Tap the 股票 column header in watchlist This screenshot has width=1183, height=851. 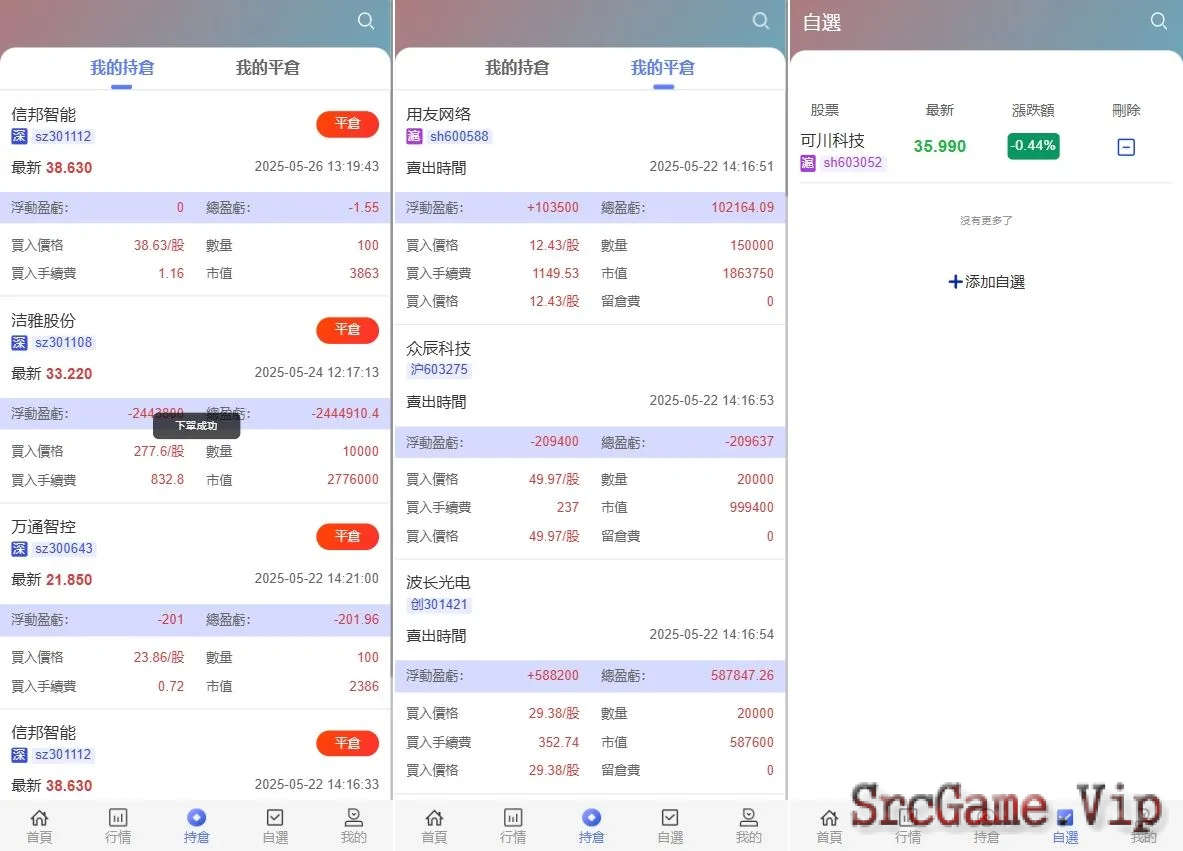point(825,111)
